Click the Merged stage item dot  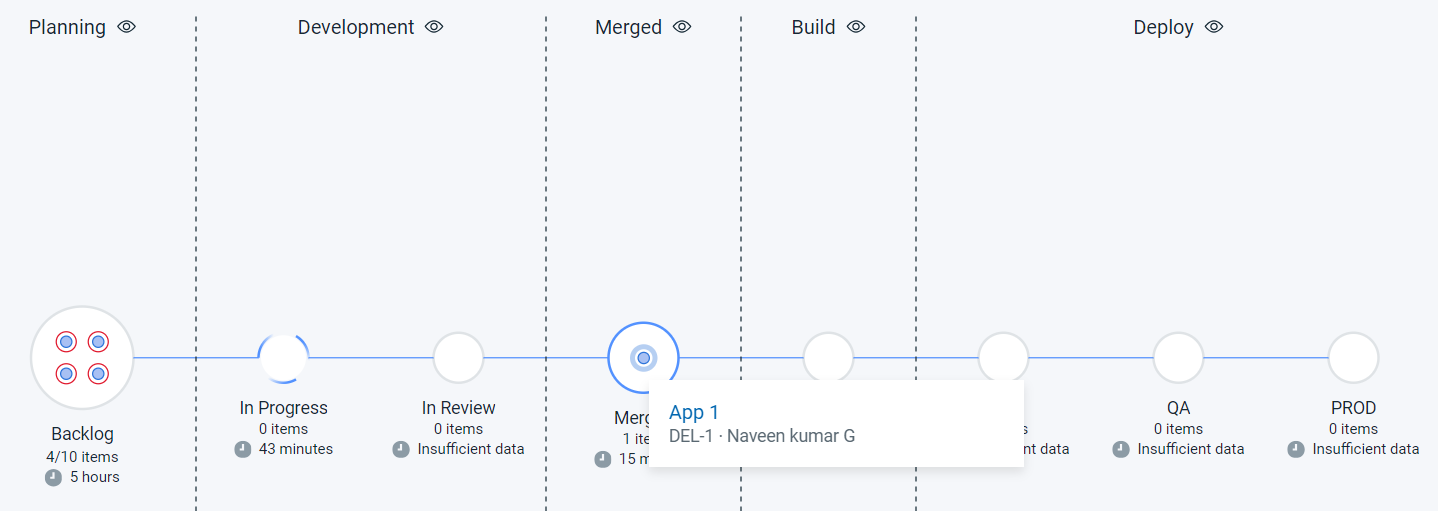(643, 357)
